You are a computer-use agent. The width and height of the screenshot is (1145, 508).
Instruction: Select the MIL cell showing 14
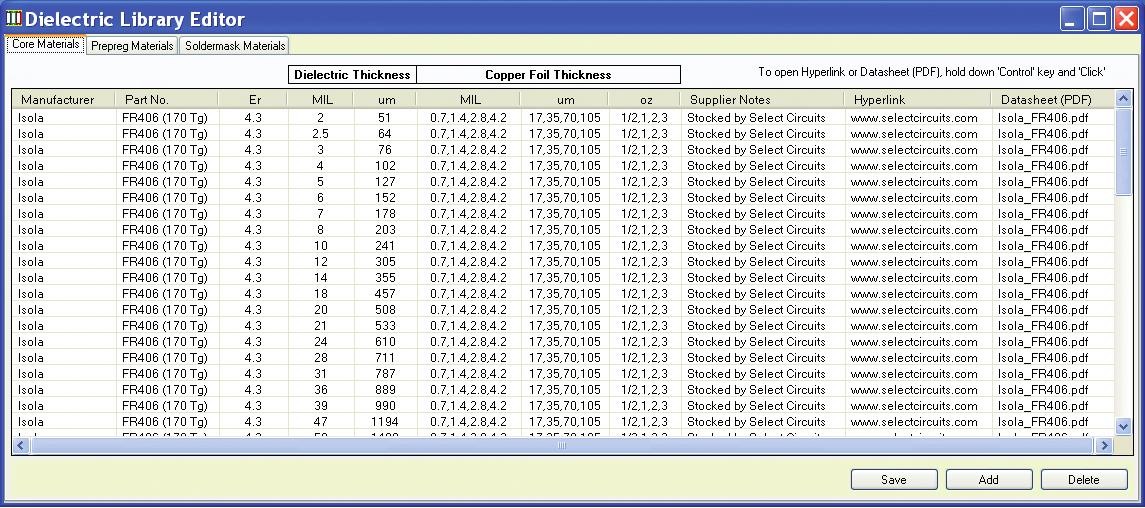[x=321, y=278]
